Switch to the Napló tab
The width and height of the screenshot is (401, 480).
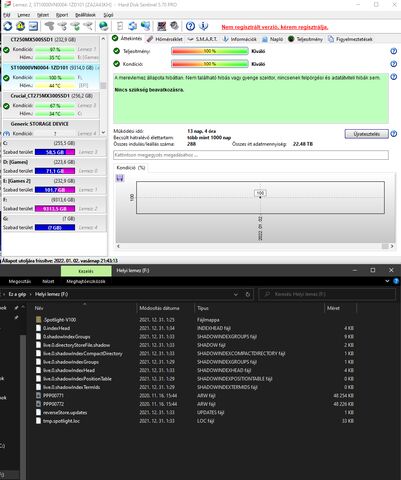coord(273,39)
